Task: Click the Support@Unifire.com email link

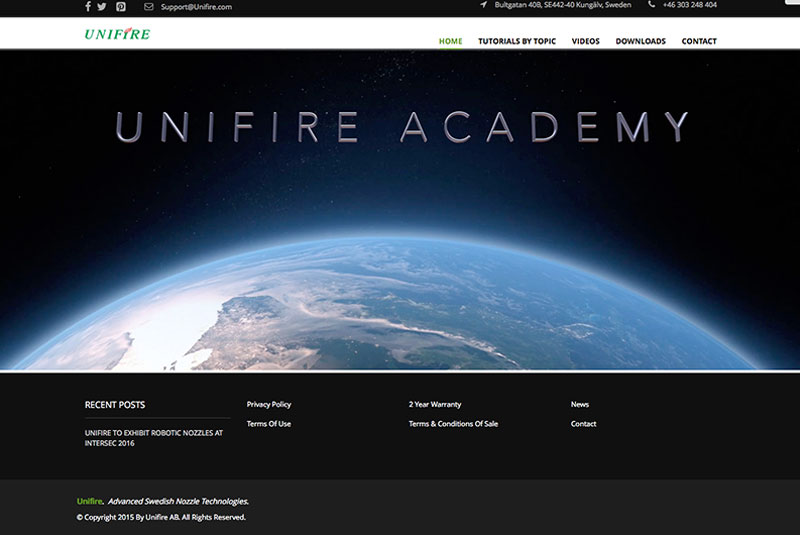Action: point(196,7)
